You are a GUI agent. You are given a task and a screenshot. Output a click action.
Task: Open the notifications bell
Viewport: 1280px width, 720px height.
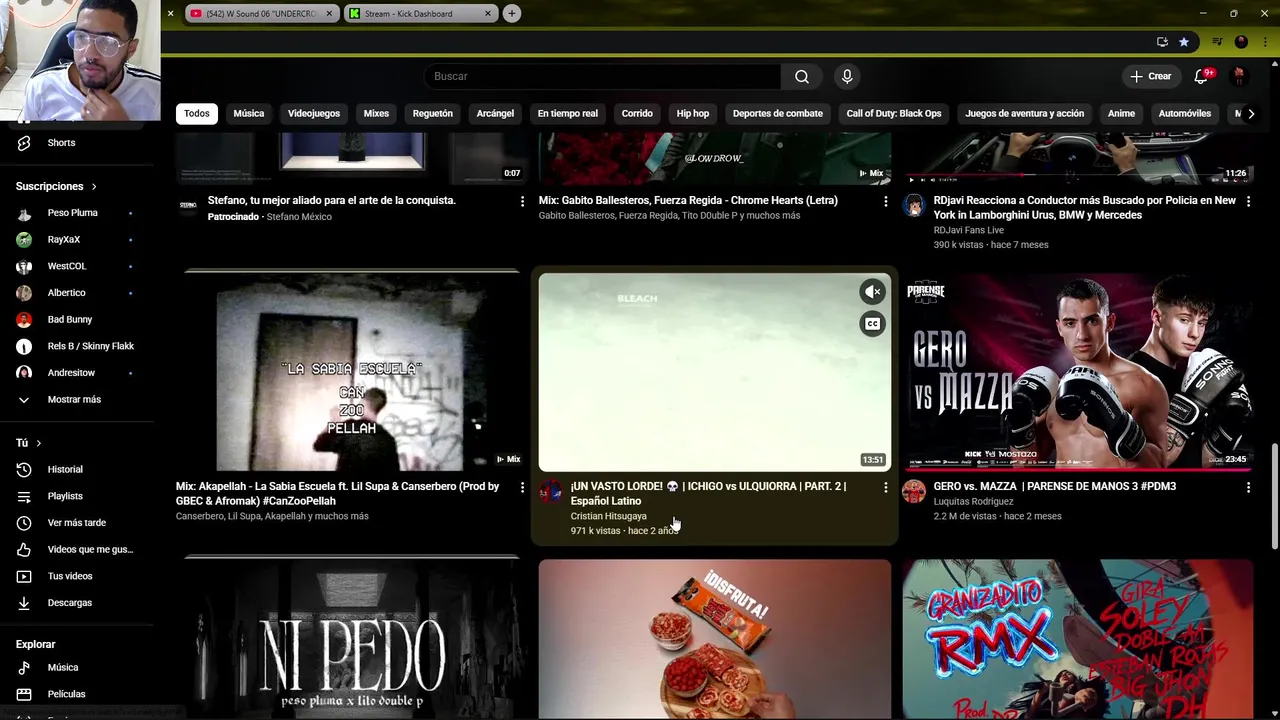tap(1202, 76)
